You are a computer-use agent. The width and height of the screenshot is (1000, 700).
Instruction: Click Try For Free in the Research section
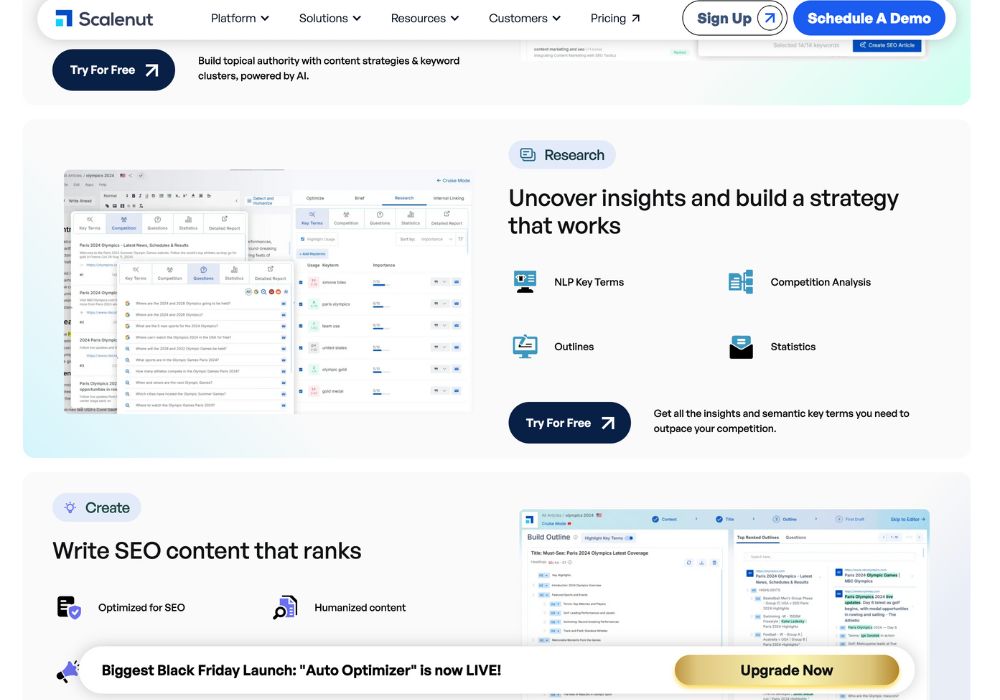pos(570,423)
